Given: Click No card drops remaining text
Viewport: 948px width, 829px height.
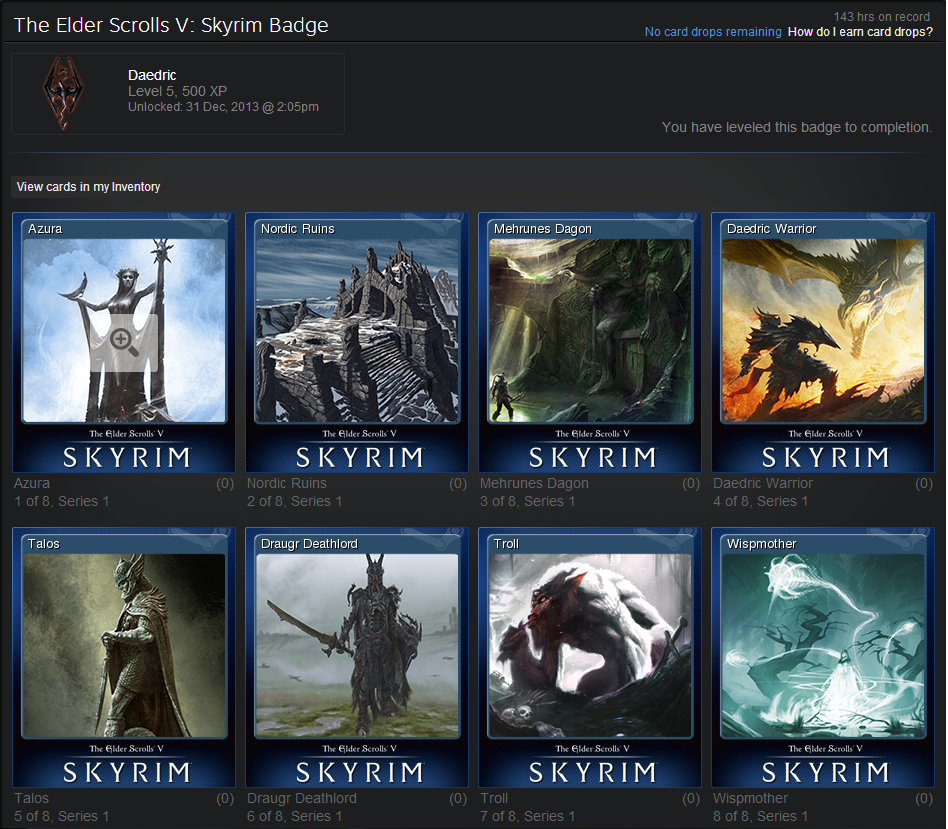Looking at the screenshot, I should (713, 32).
